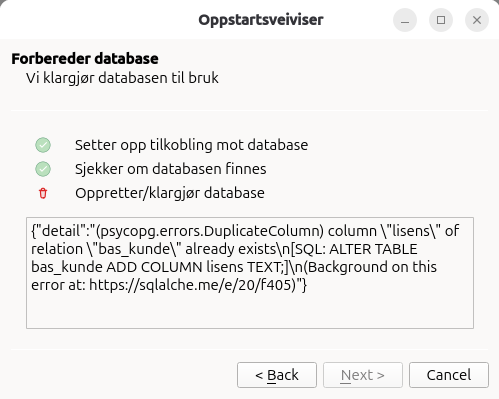Click the disabled Next button

(363, 375)
